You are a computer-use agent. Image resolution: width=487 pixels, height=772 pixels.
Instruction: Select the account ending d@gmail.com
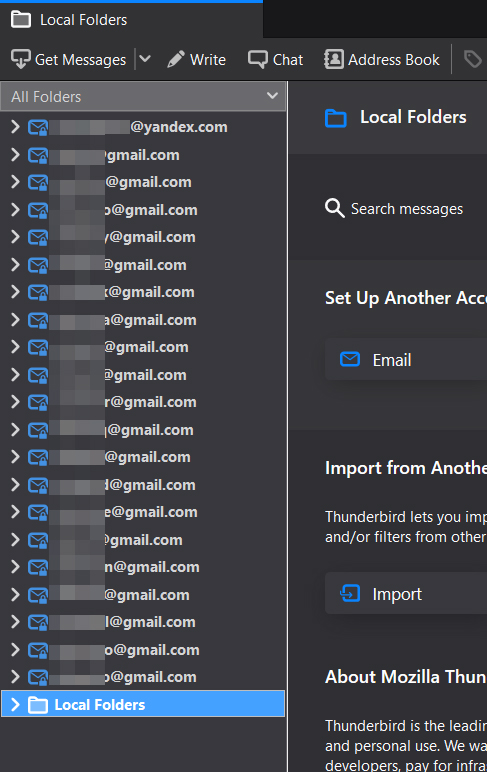coord(143,485)
